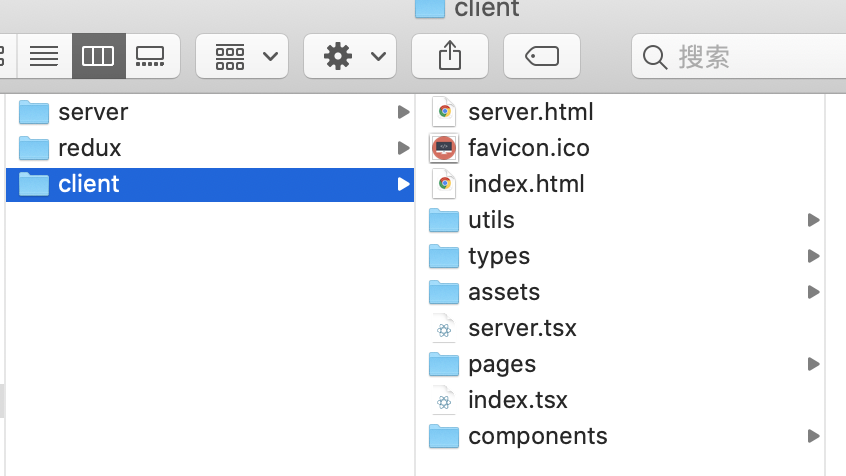The image size is (846, 476).
Task: Click the search field
Action: click(x=740, y=56)
